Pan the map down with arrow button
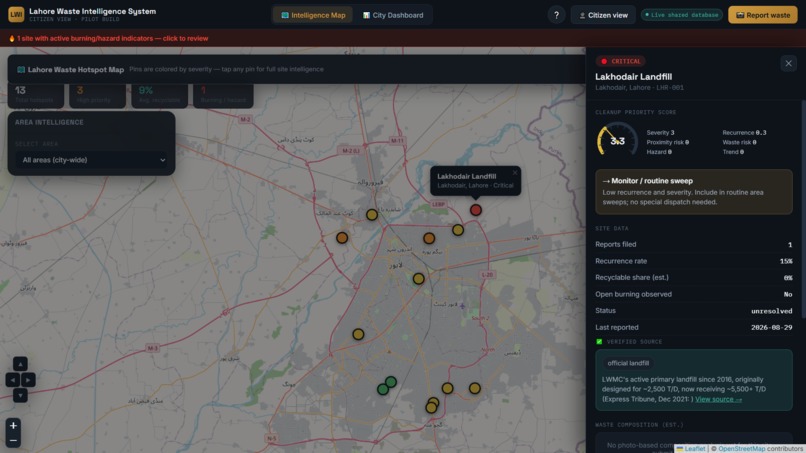 pos(20,395)
